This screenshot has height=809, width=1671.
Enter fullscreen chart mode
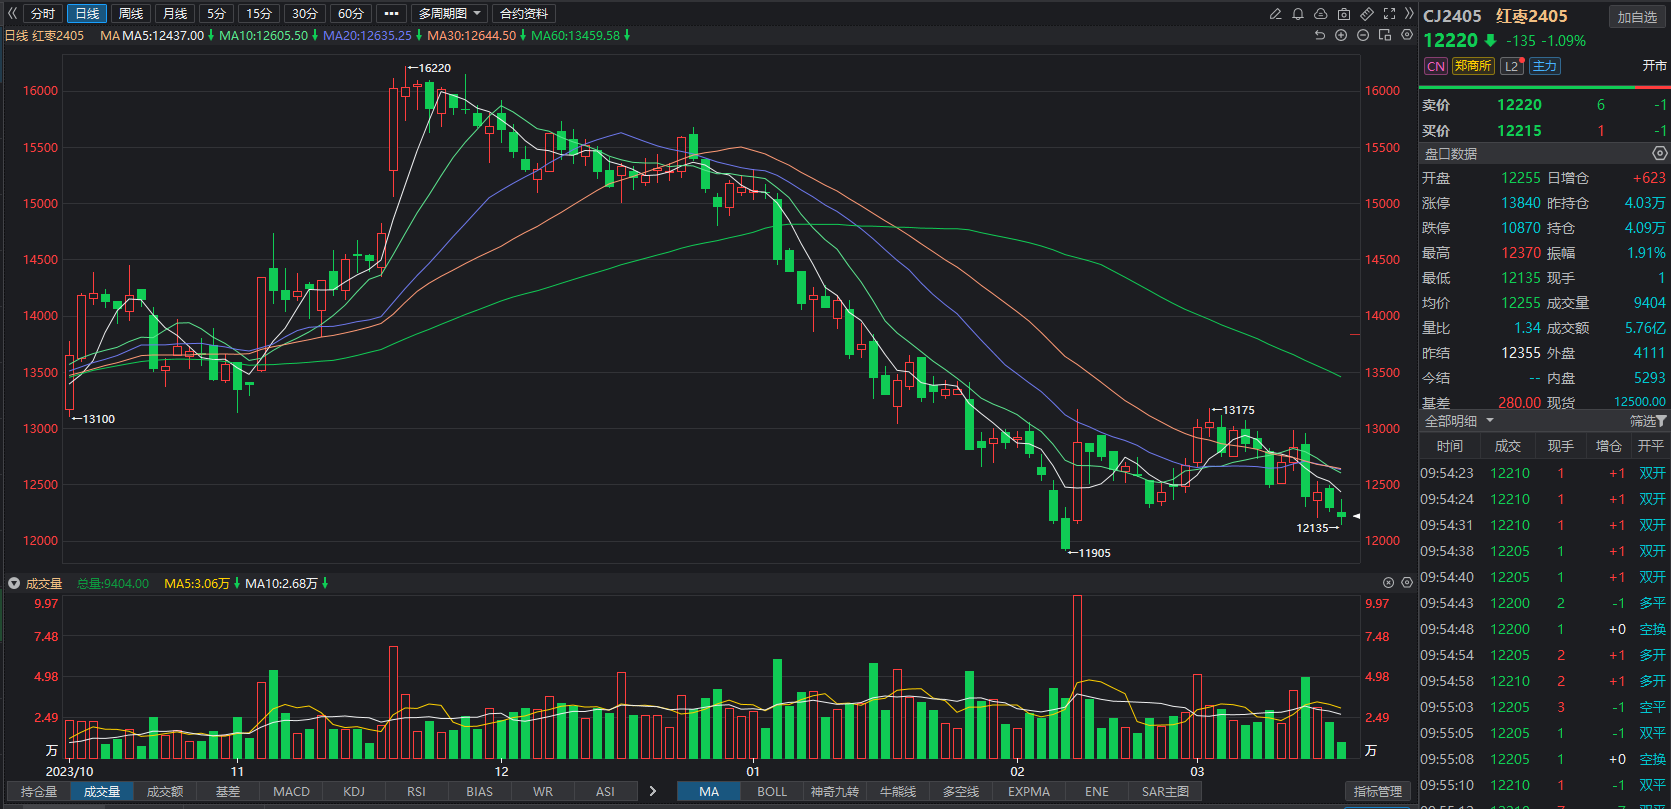[x=1389, y=14]
